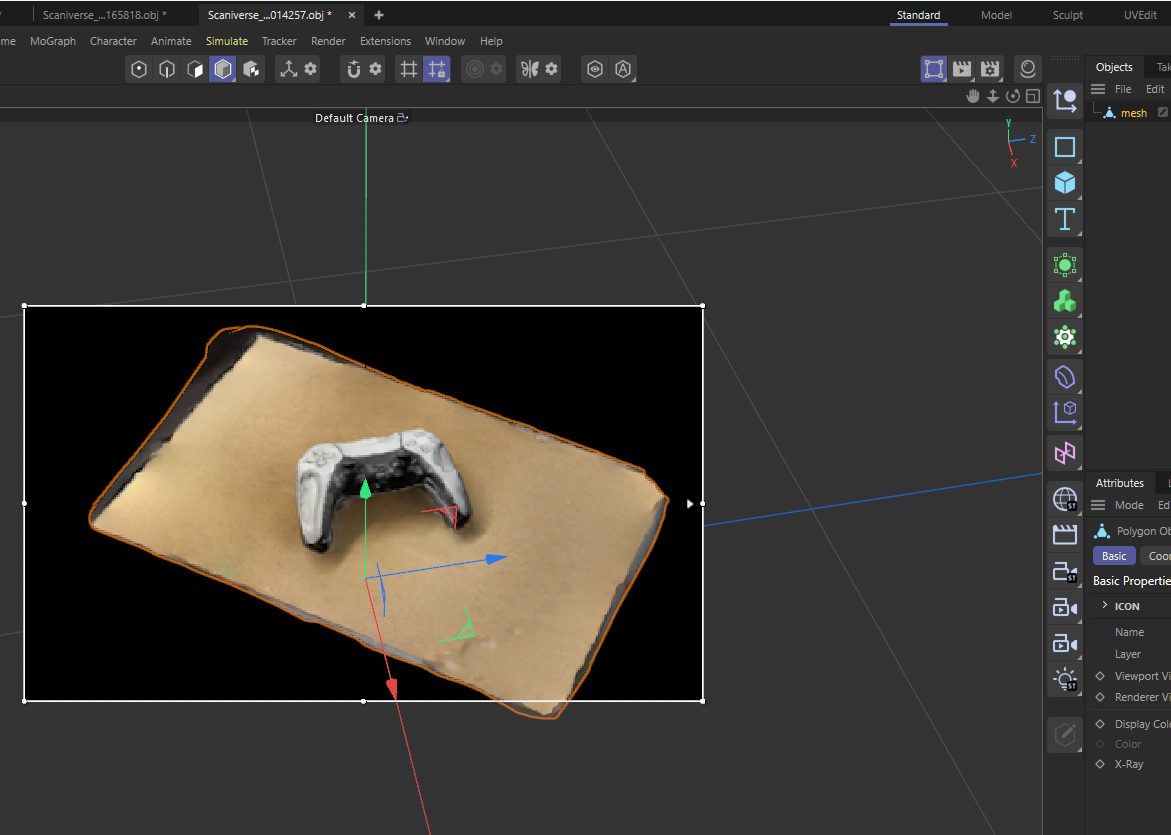Select the Text spline tool
1171x835 pixels.
(1064, 221)
